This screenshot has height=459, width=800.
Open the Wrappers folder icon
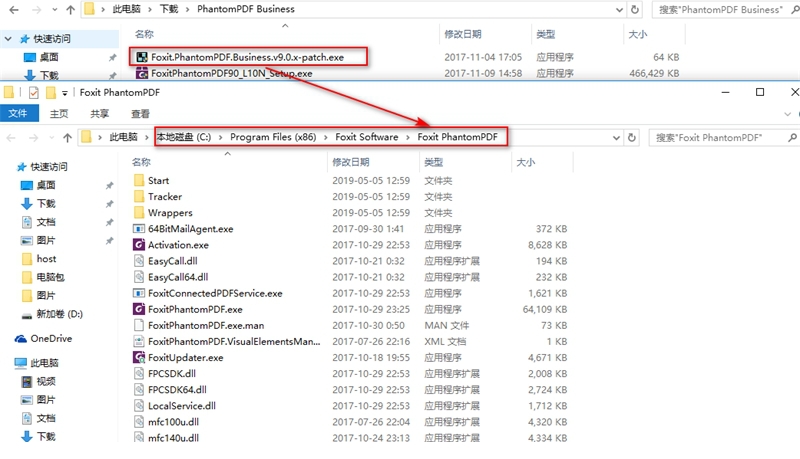pos(139,213)
